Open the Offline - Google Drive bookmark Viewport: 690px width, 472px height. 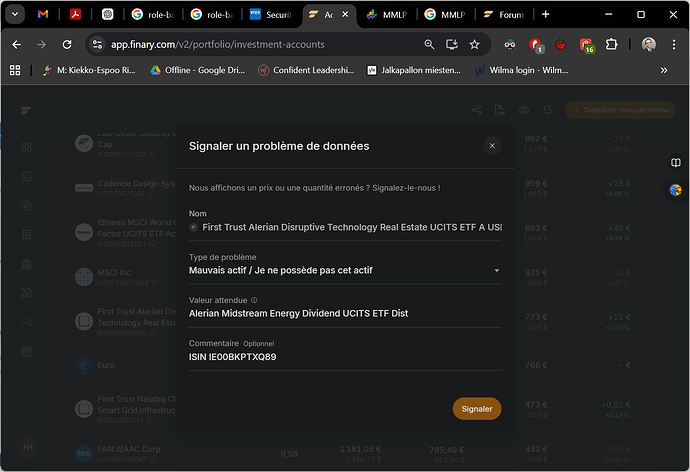tap(198, 70)
